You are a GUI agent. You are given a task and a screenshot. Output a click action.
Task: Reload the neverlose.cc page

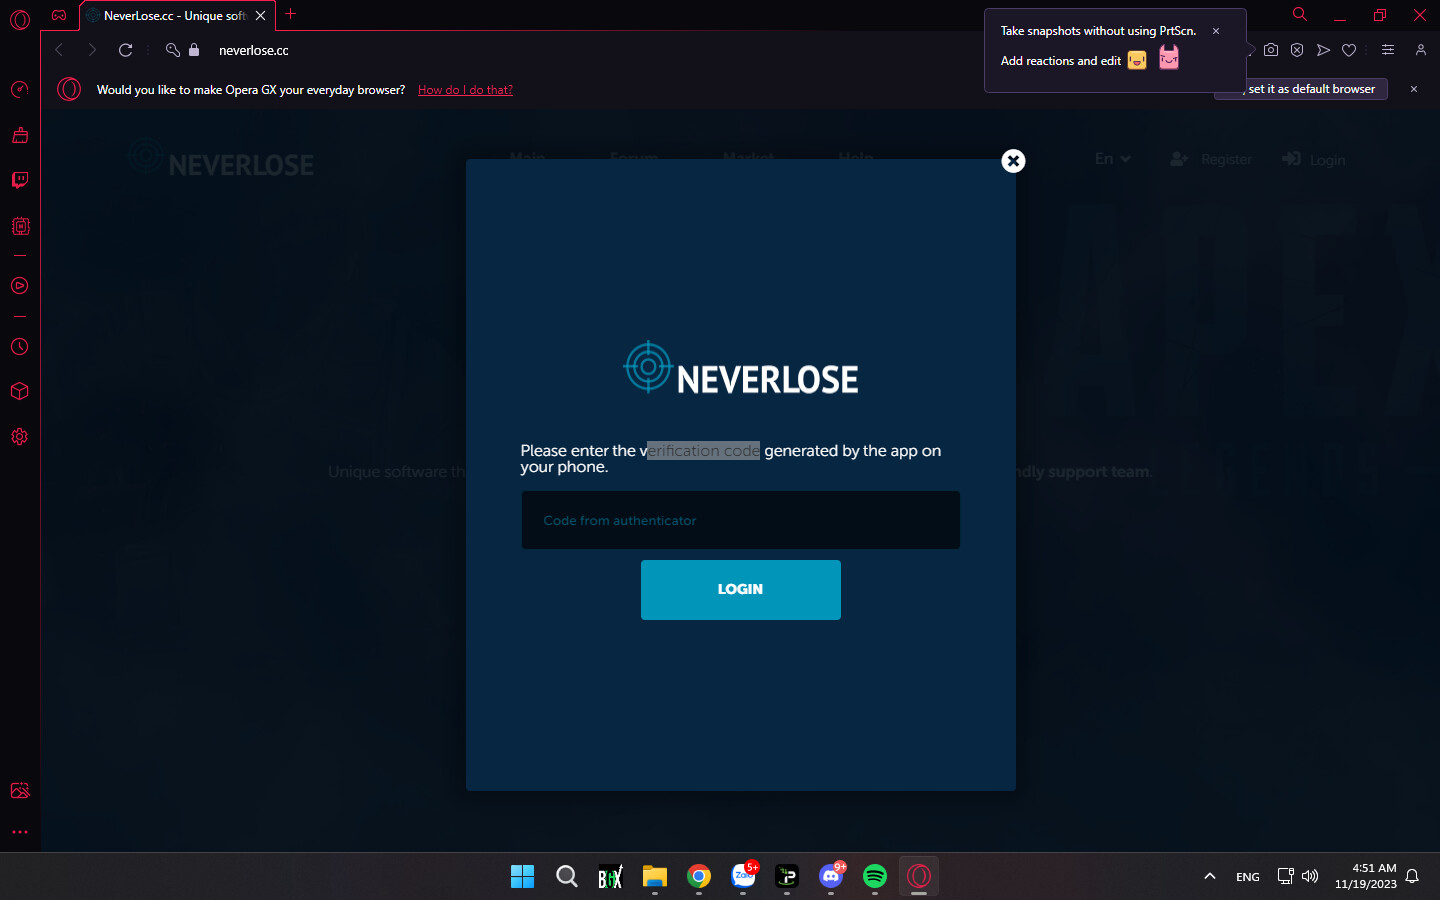click(x=126, y=50)
